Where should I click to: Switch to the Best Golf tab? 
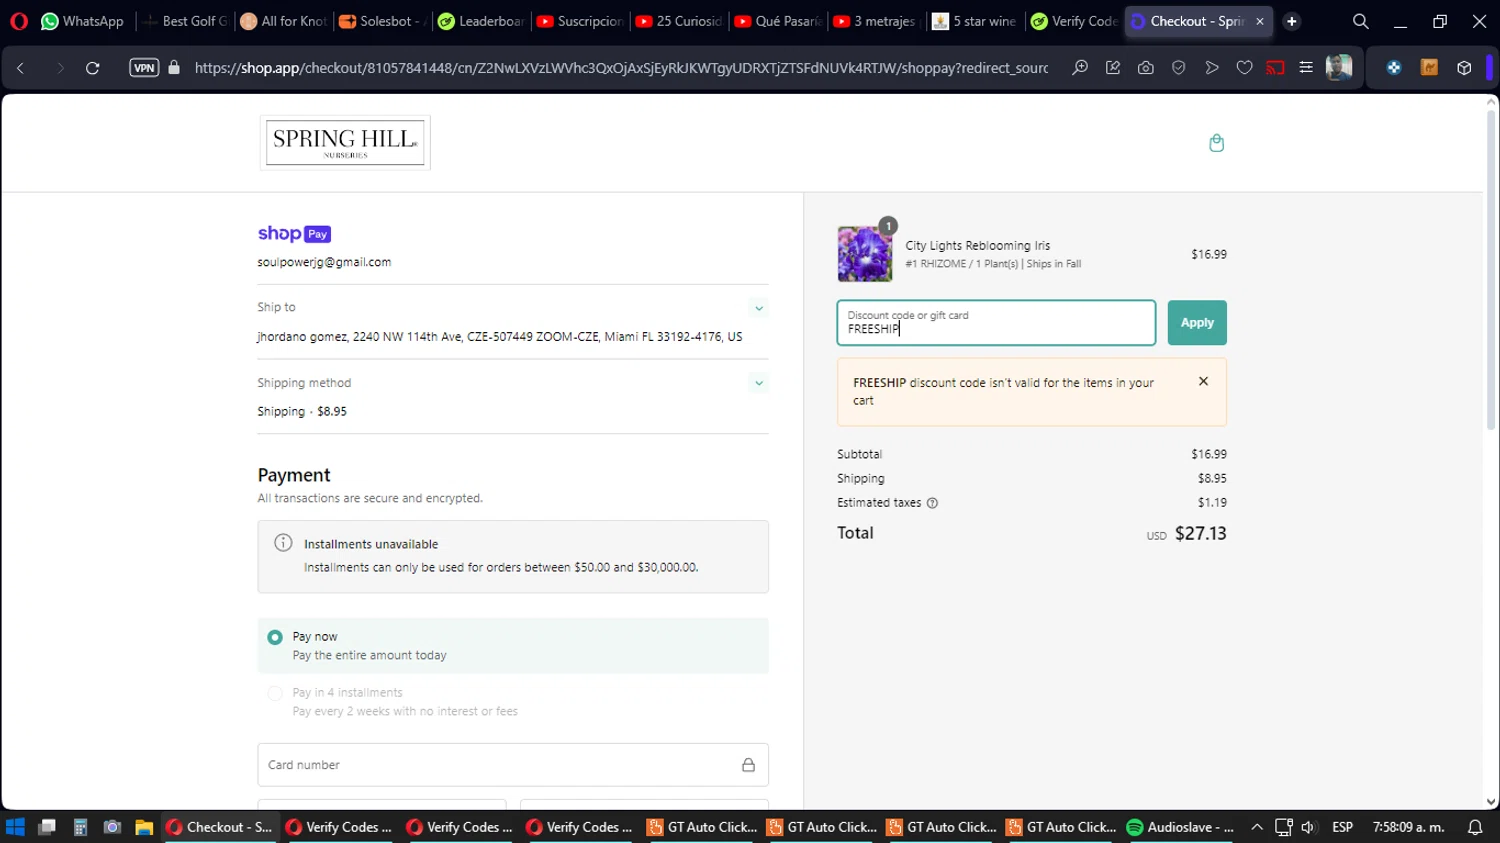pos(185,21)
